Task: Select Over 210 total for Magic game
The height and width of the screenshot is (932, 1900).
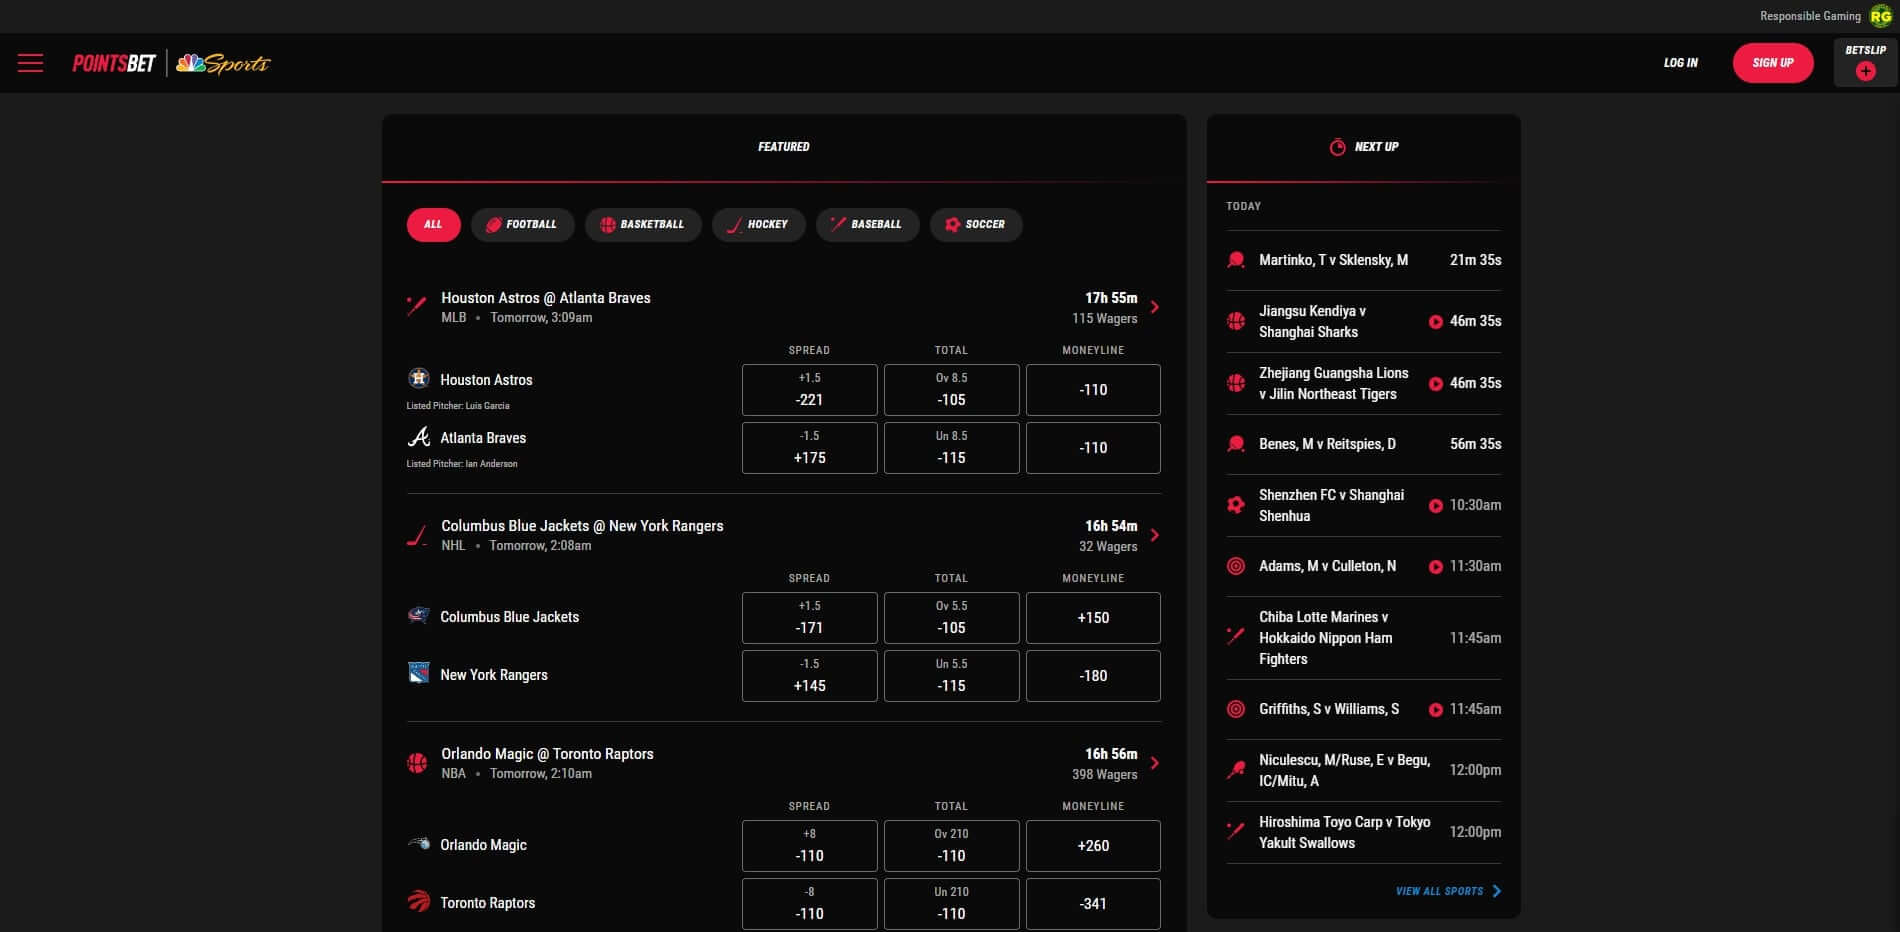Action: [951, 846]
